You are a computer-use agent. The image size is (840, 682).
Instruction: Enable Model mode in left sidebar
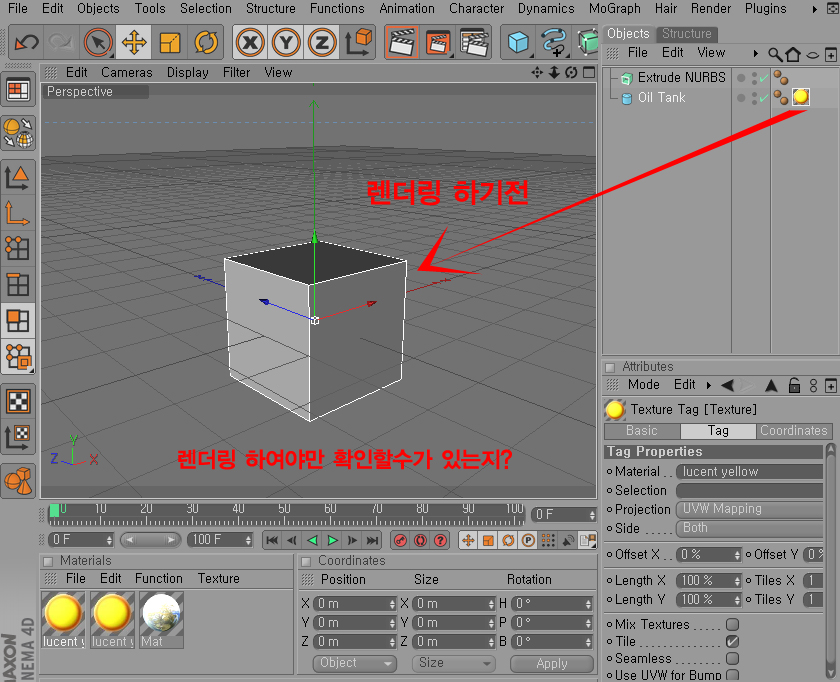click(18, 178)
